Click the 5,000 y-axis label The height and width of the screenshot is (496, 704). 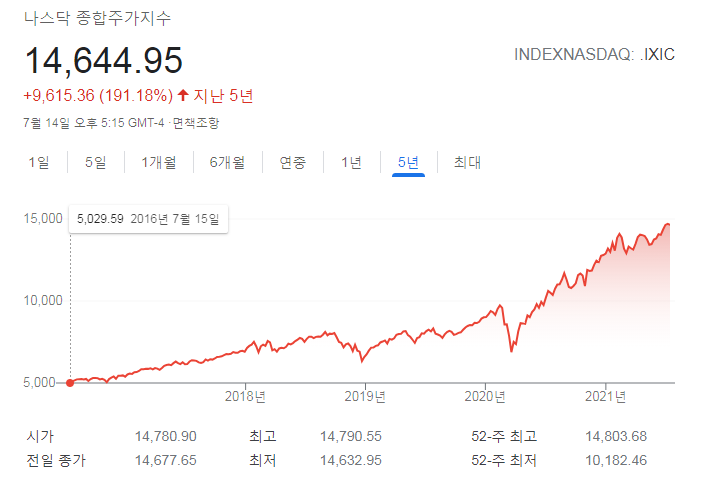pyautogui.click(x=40, y=382)
